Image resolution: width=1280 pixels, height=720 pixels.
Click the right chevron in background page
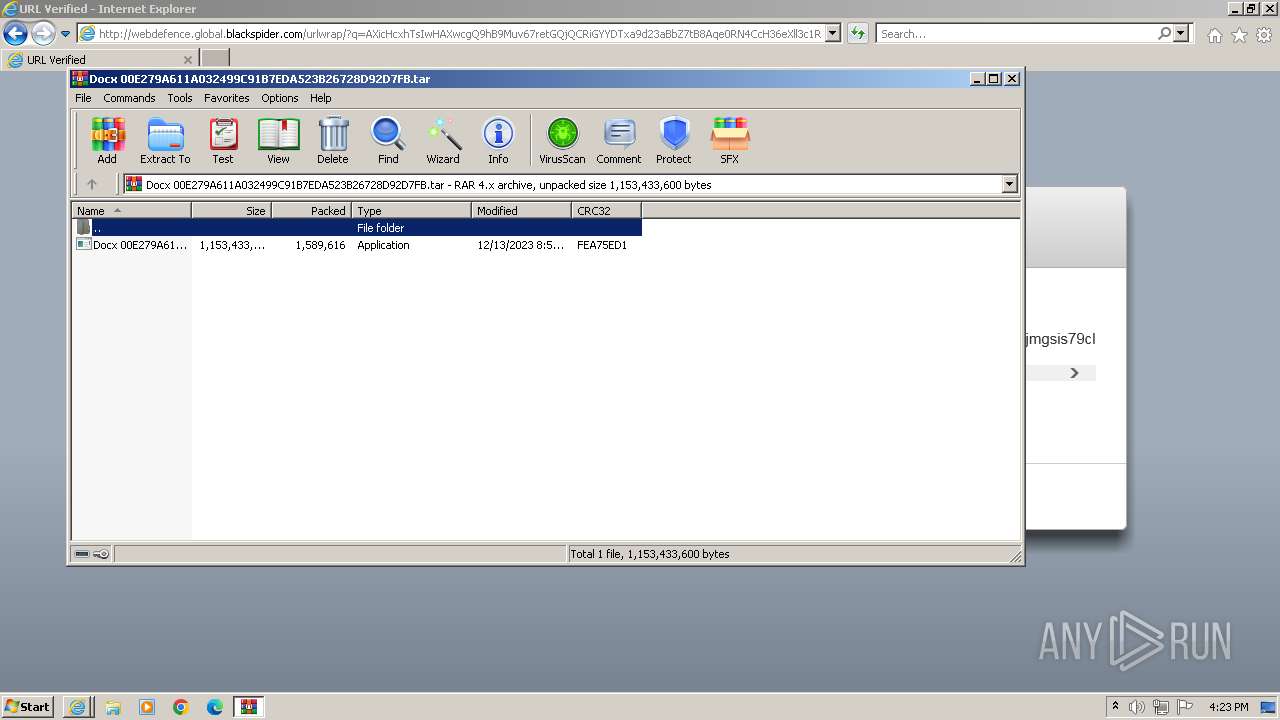click(x=1075, y=373)
